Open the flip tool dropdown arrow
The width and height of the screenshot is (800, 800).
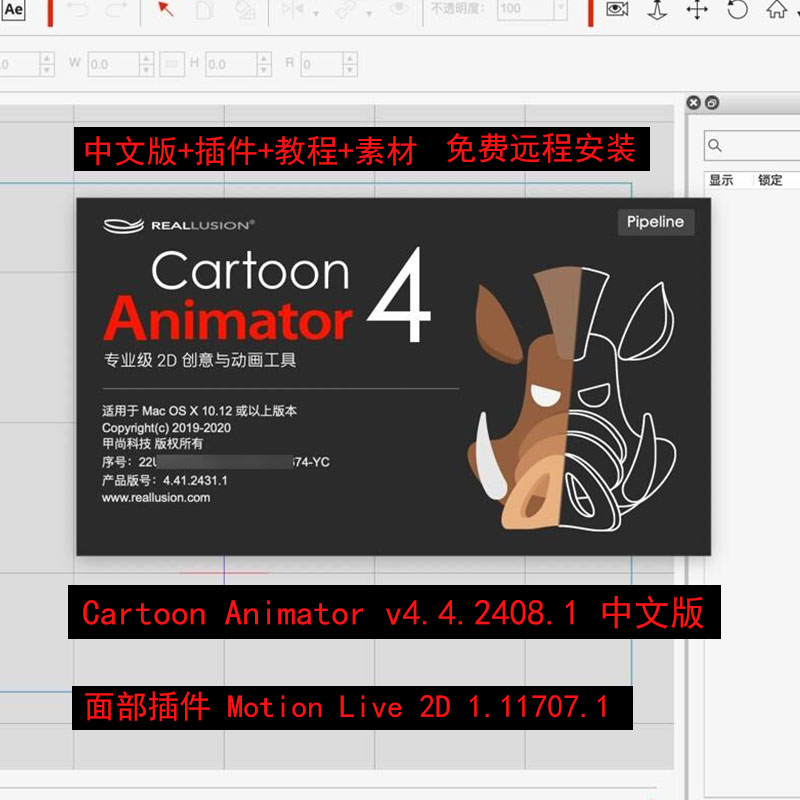[x=316, y=13]
